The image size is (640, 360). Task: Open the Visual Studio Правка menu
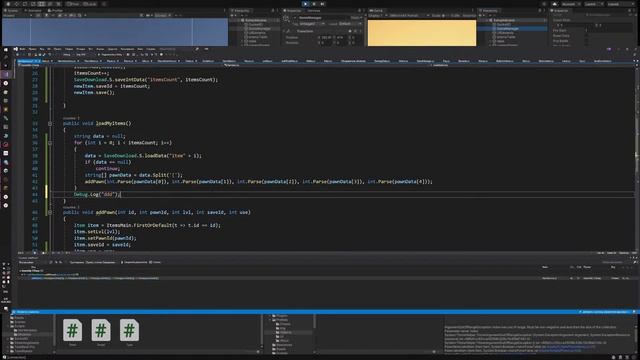coord(32,49)
